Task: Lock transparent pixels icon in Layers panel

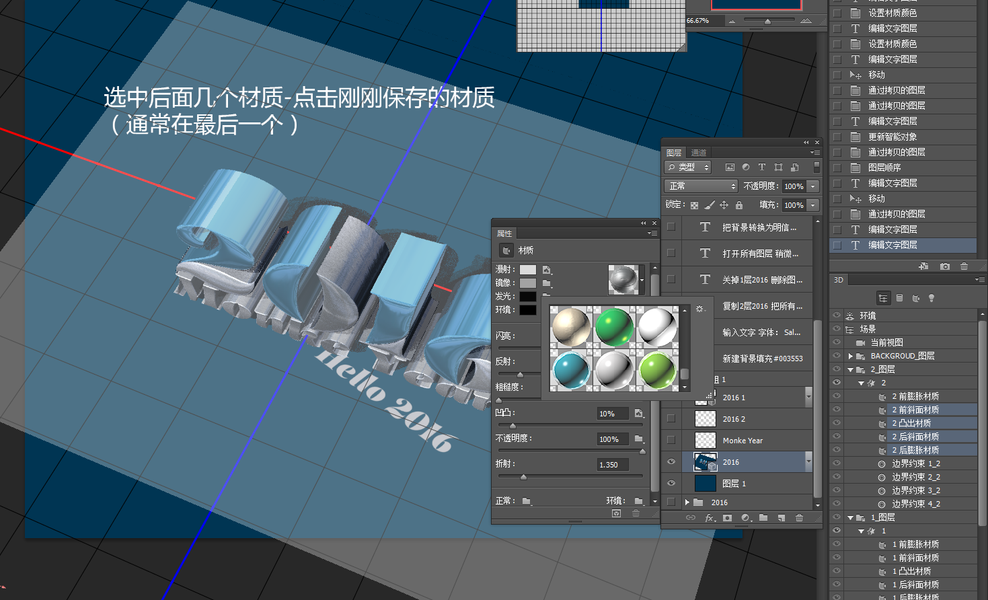Action: (694, 205)
